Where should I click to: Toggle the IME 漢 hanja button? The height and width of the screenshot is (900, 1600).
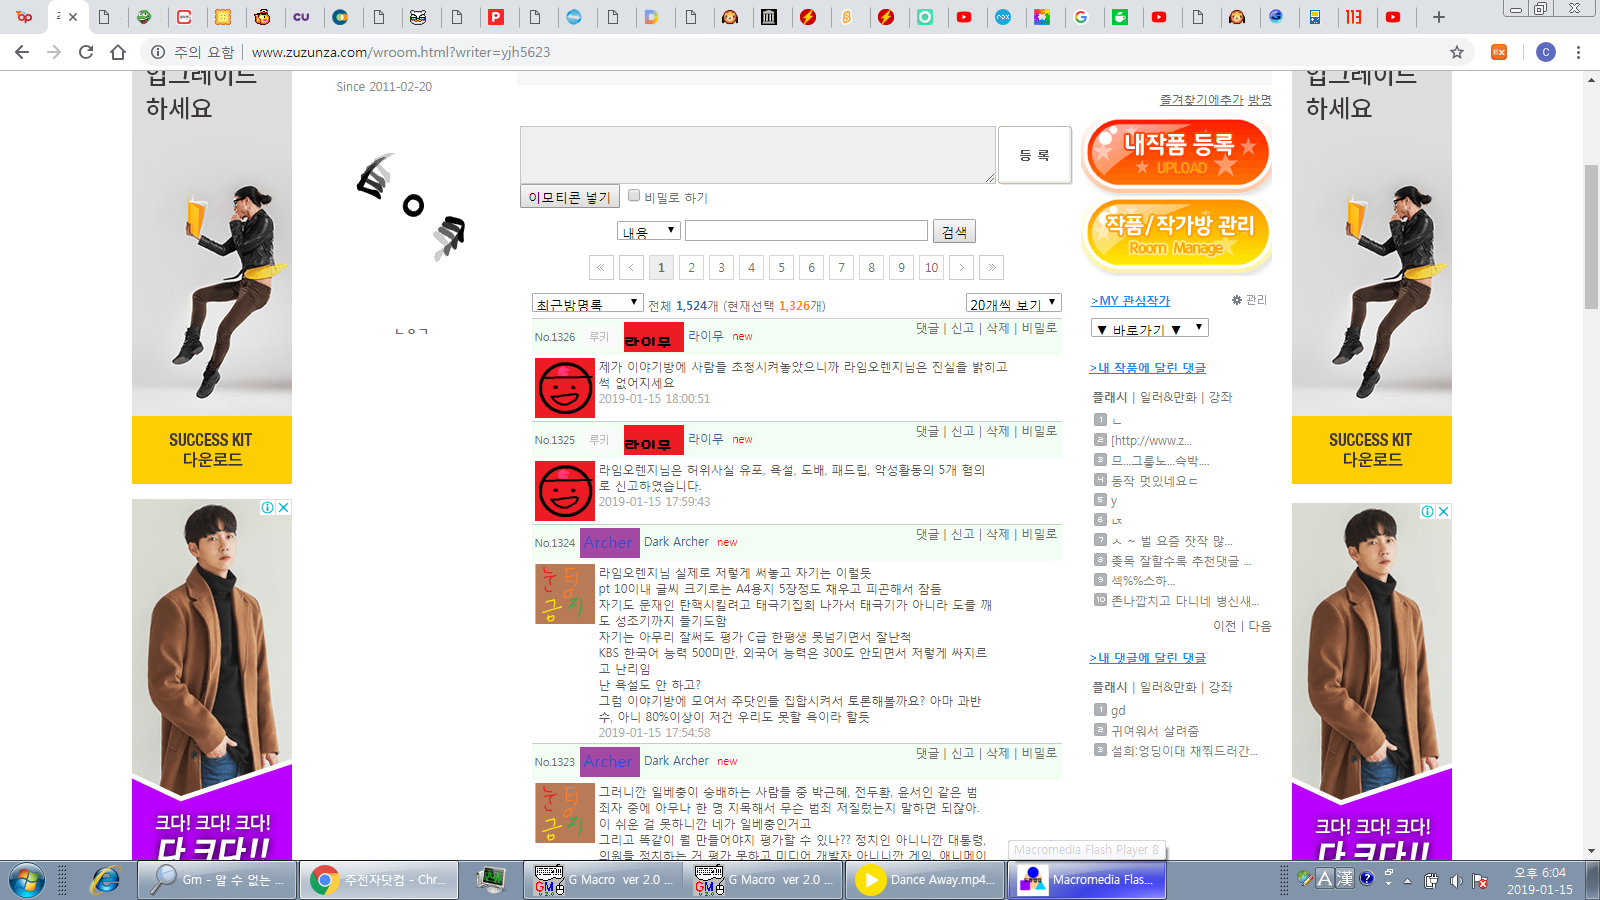1345,878
